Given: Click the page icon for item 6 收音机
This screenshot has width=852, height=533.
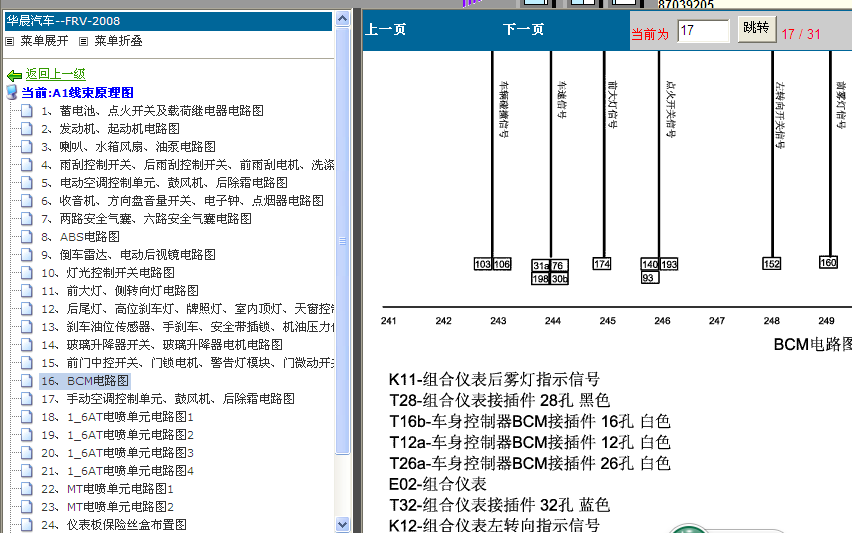Looking at the screenshot, I should (x=27, y=200).
